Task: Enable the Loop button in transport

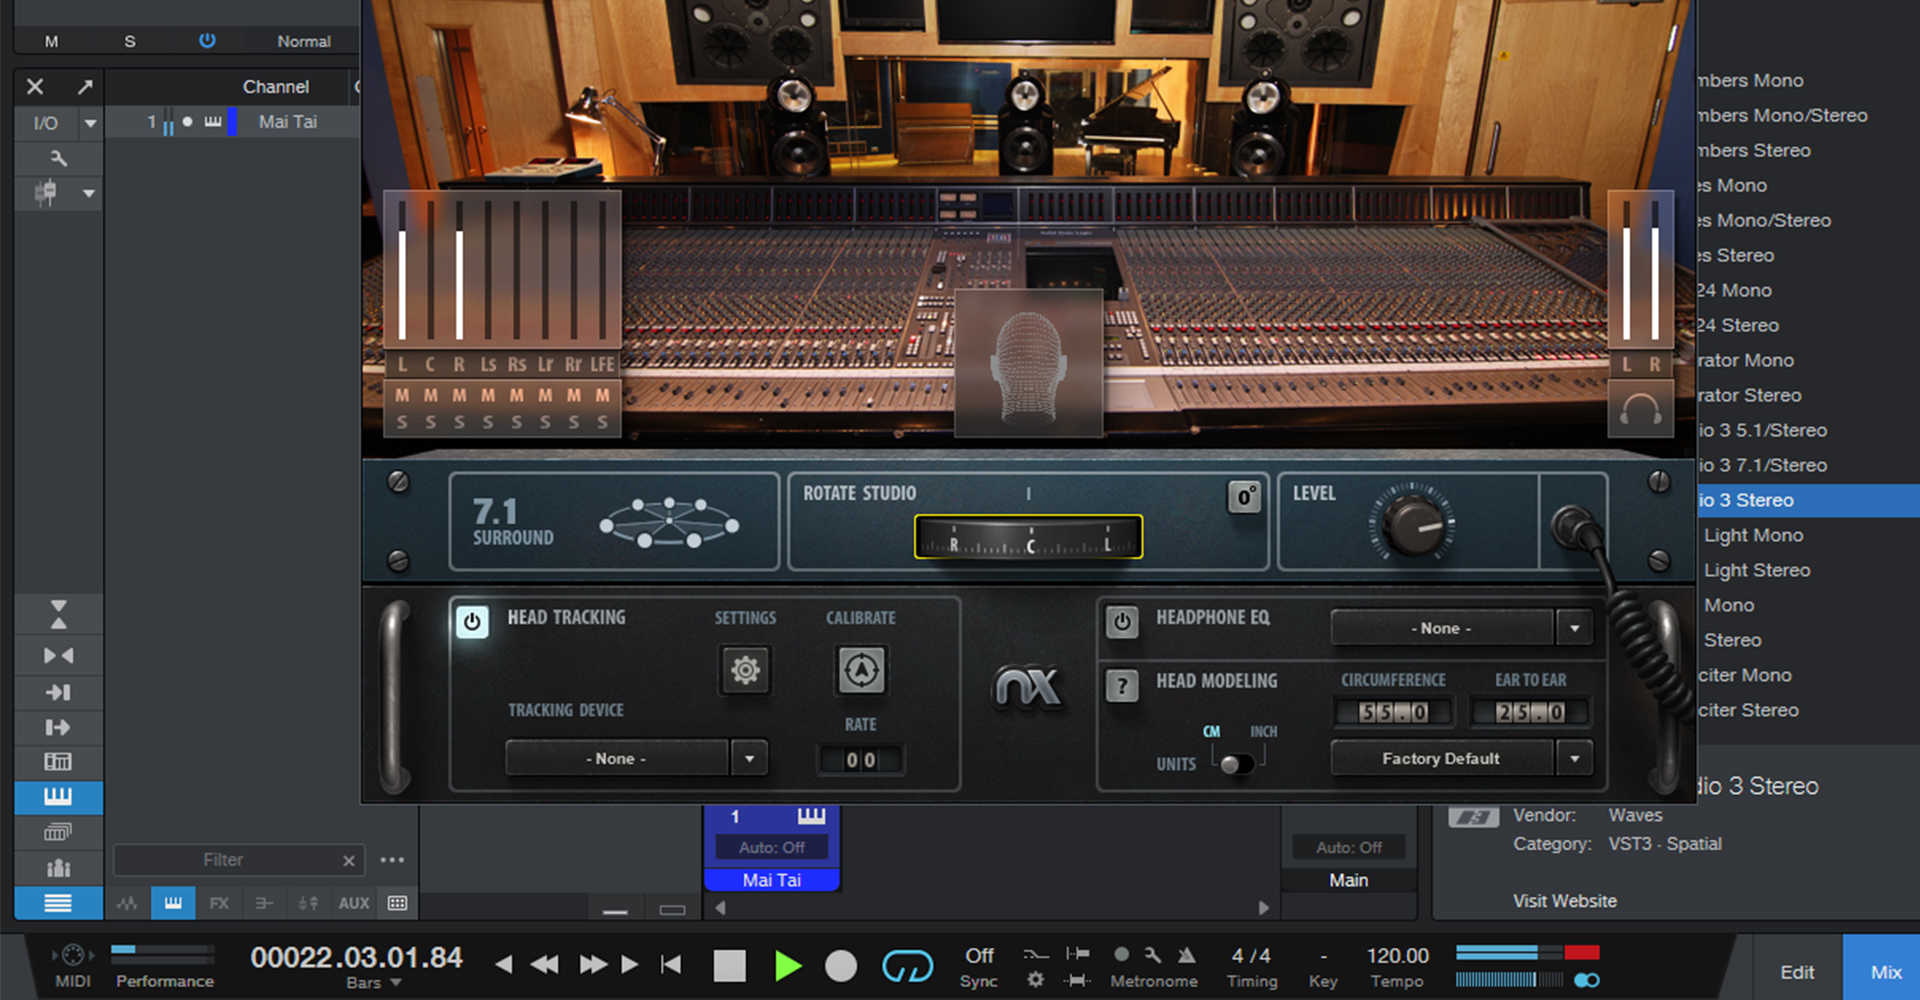Action: (907, 966)
